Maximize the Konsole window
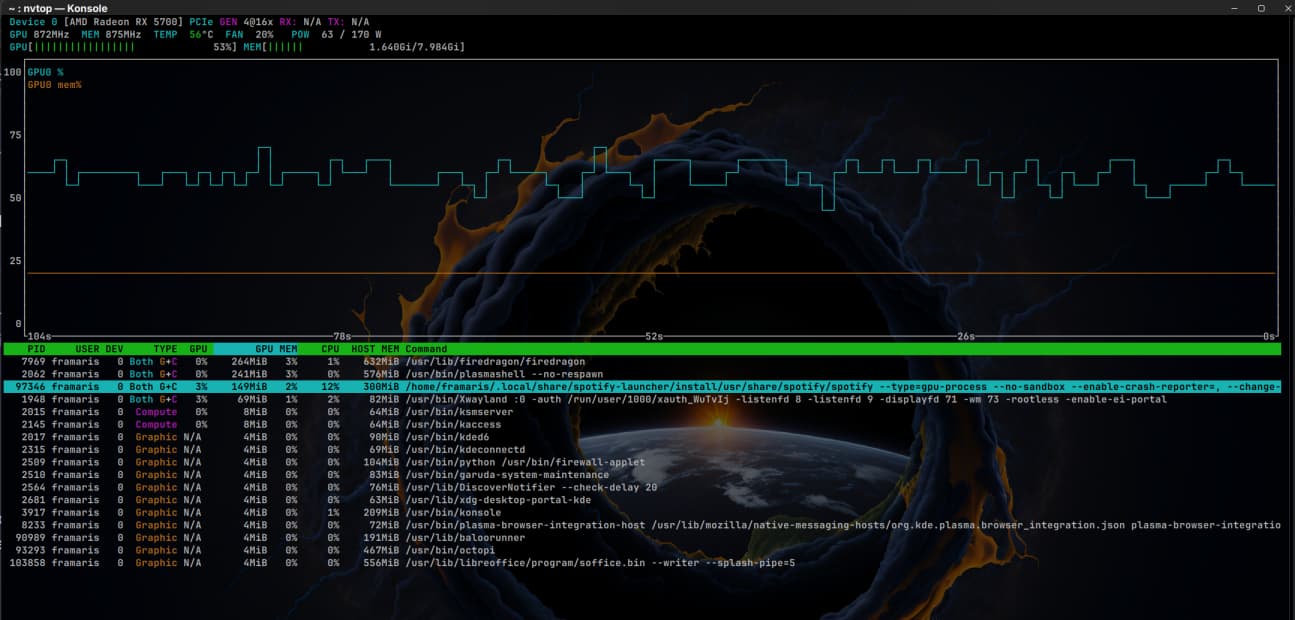The image size is (1295, 620). click(1261, 8)
